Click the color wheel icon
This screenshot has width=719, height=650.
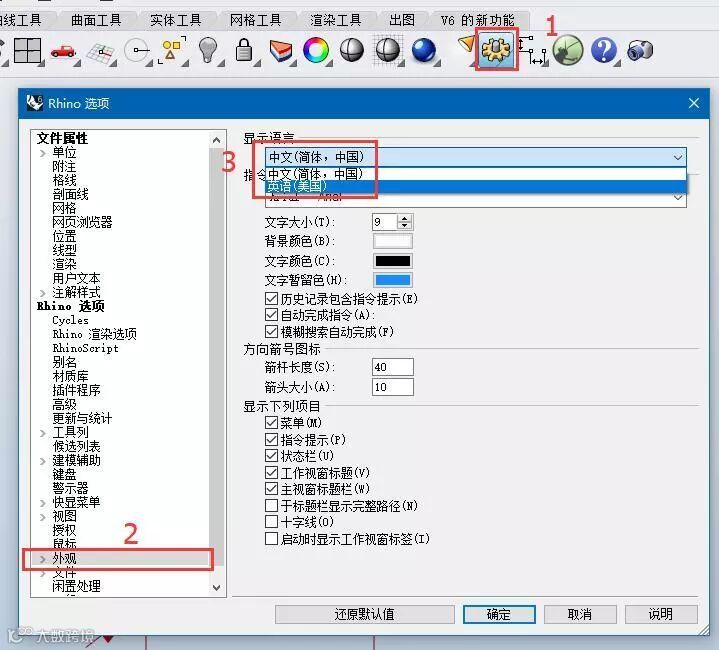316,50
